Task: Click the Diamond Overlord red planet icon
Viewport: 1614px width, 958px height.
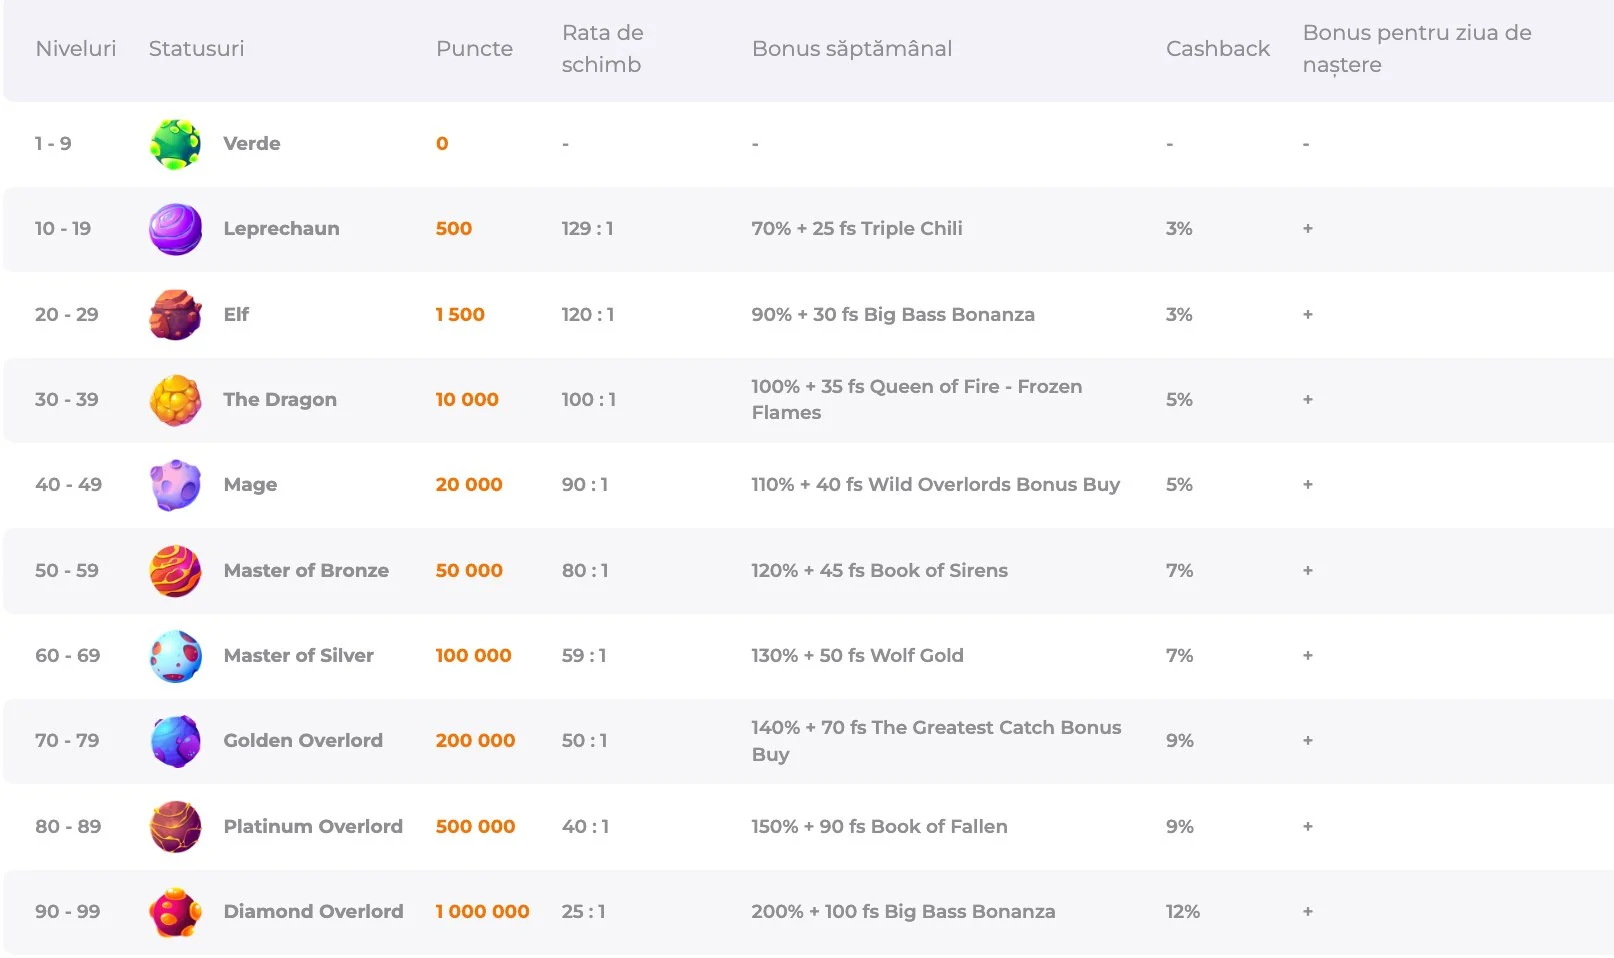Action: [x=175, y=912]
